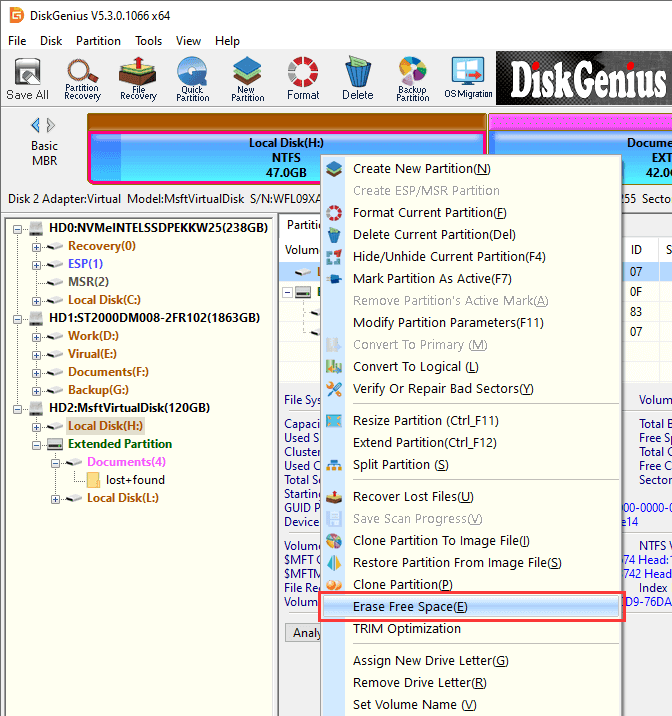Viewport: 672px width, 716px height.
Task: Choose Resize Partition in the context menu
Action: tap(425, 421)
